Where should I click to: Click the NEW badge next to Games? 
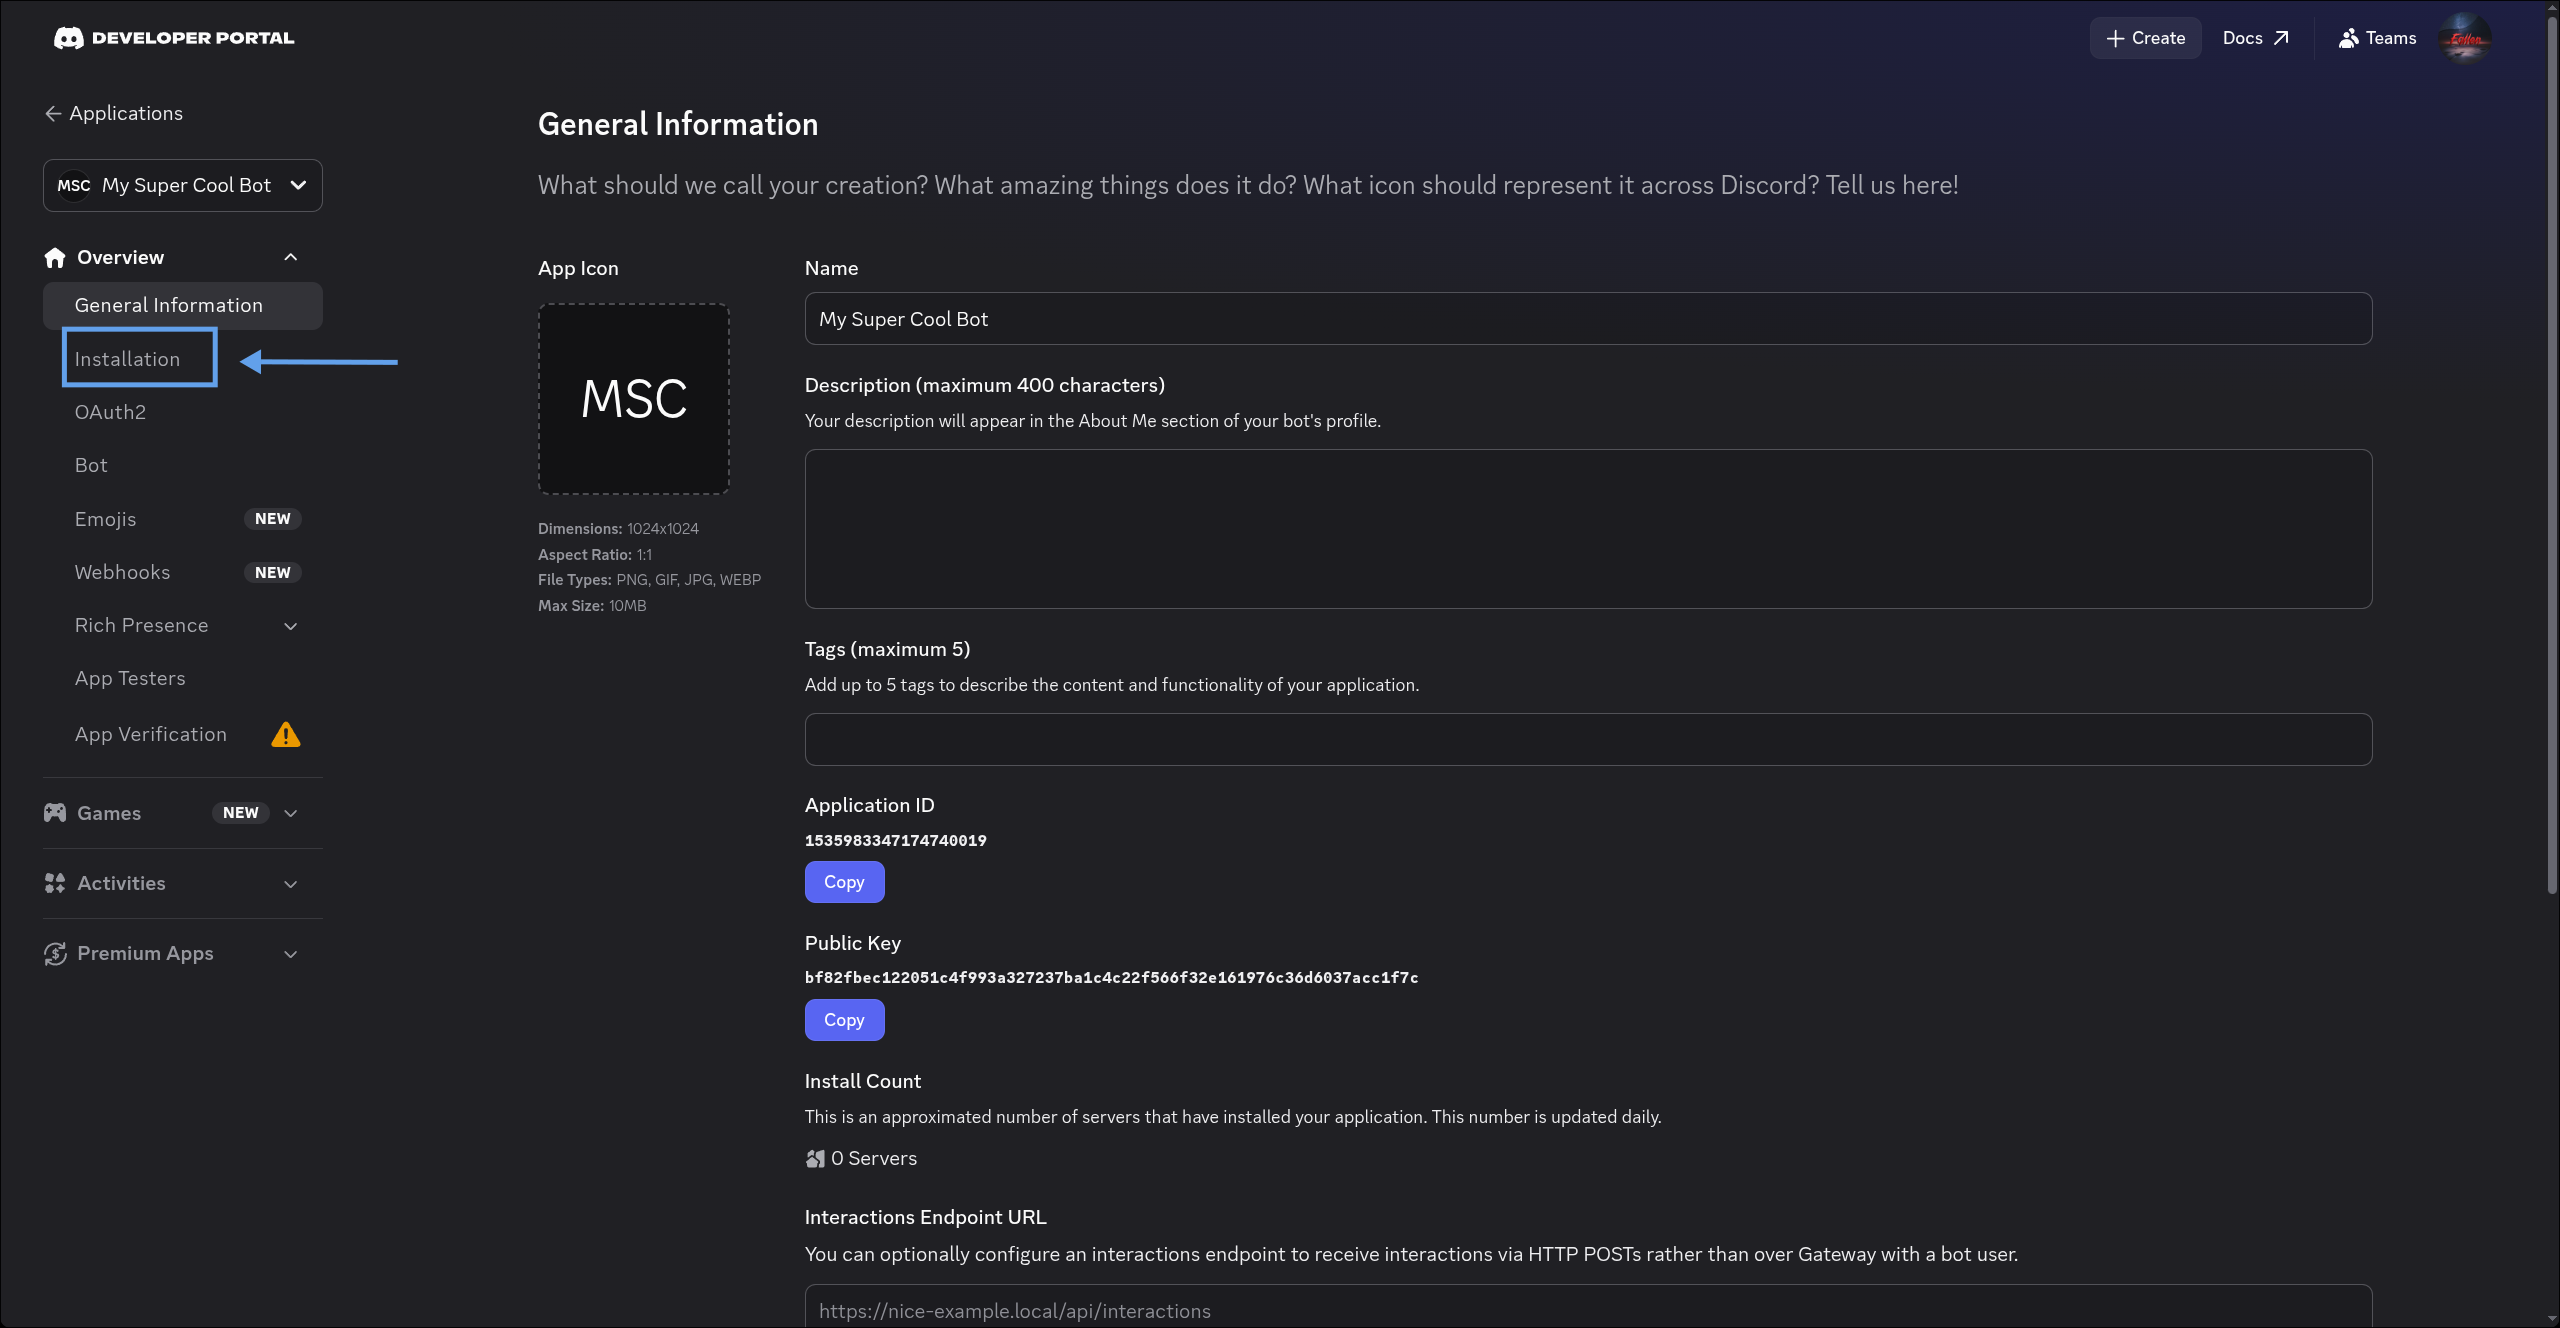(241, 813)
